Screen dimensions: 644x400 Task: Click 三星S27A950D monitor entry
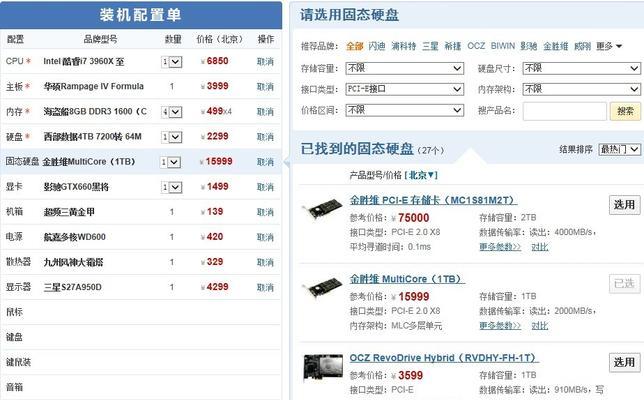(72, 287)
